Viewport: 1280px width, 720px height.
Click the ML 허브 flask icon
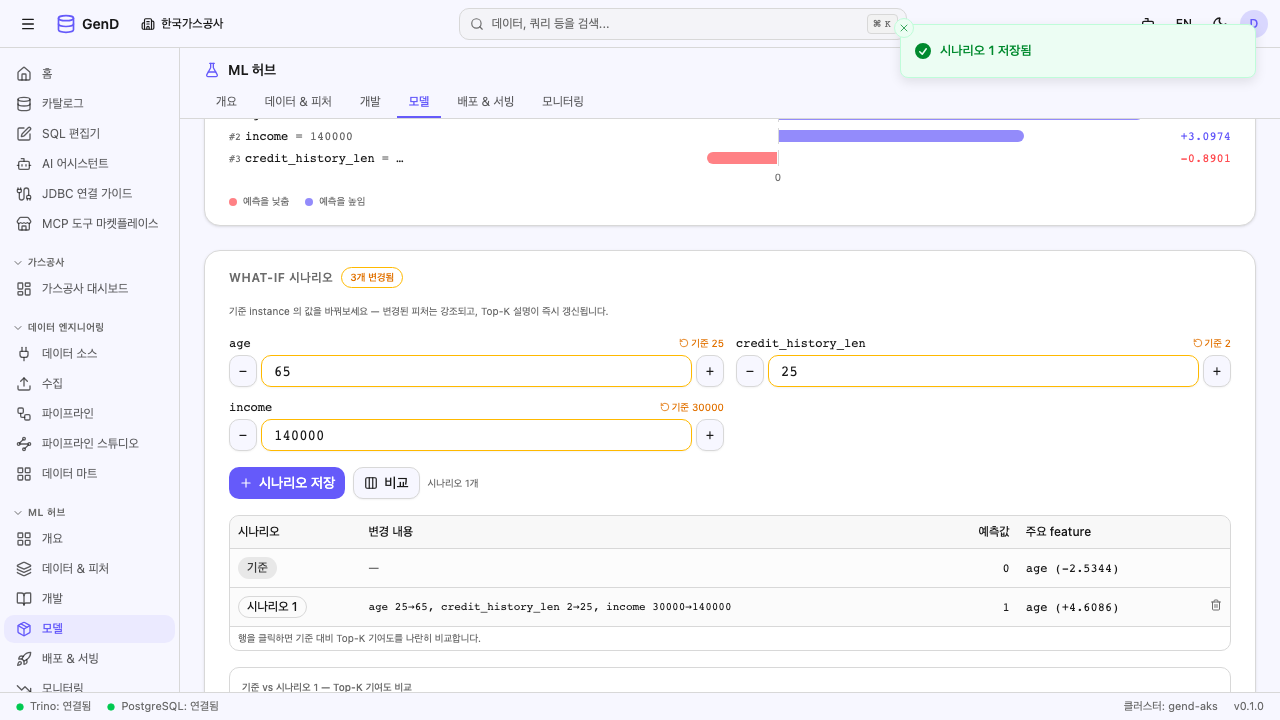click(x=211, y=70)
